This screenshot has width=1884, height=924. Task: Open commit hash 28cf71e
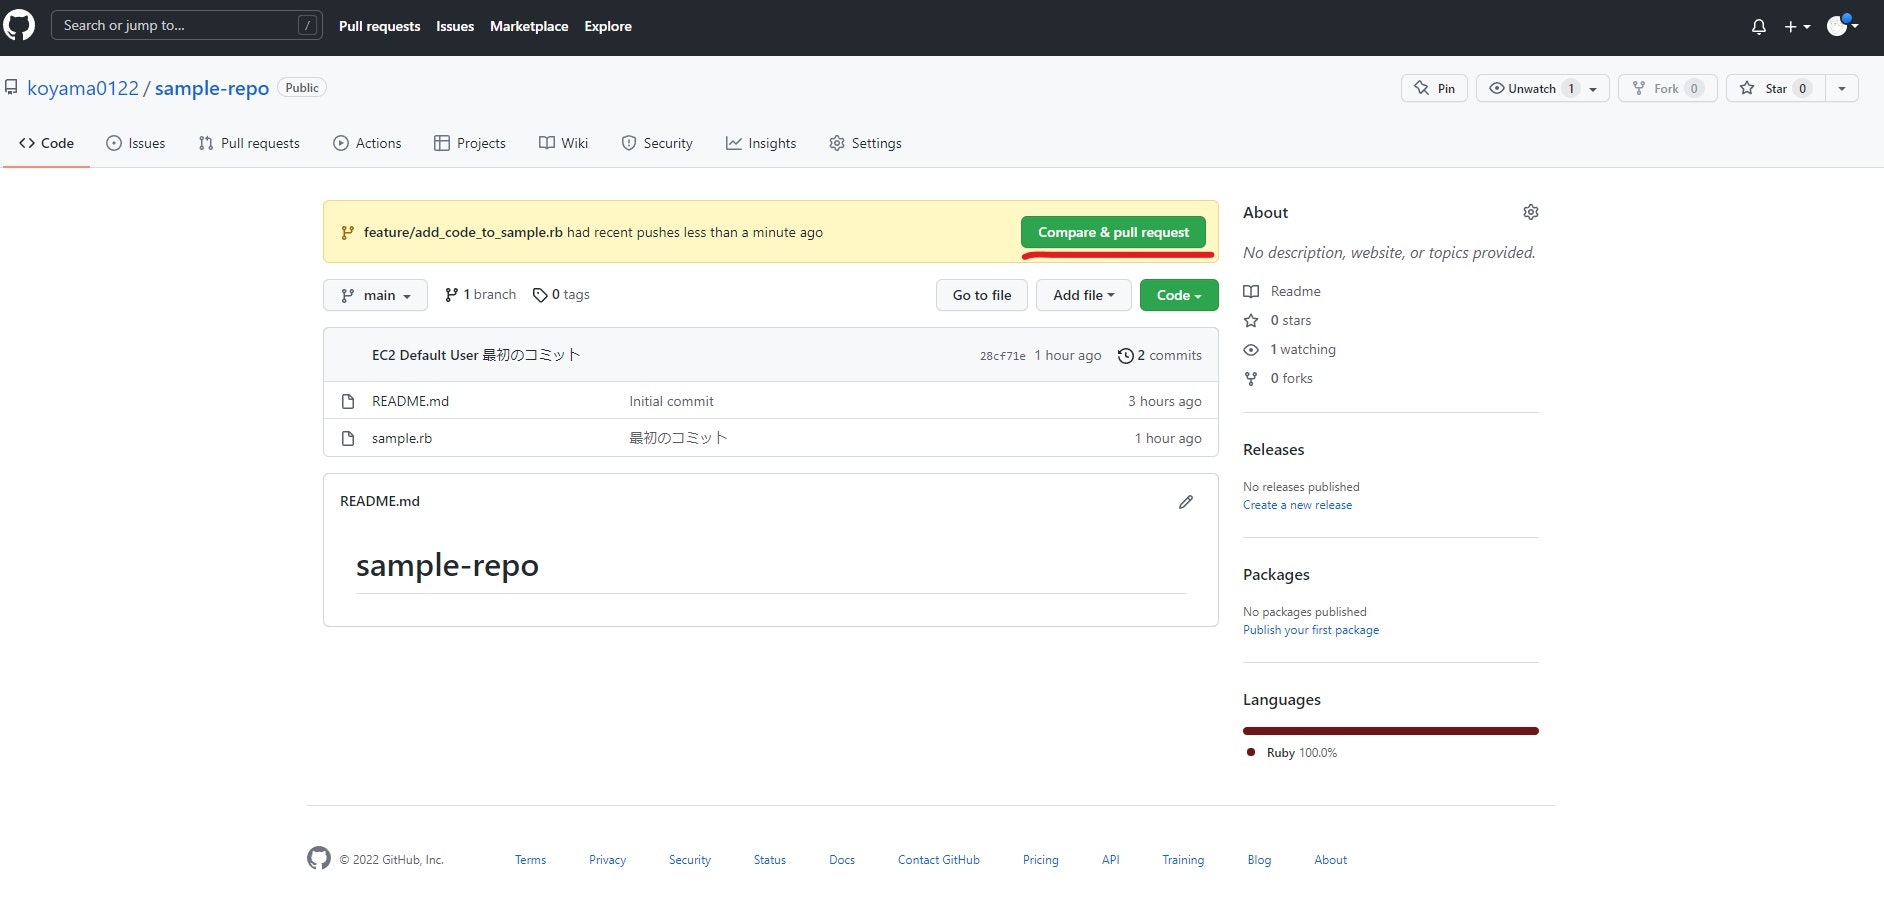(x=1003, y=356)
